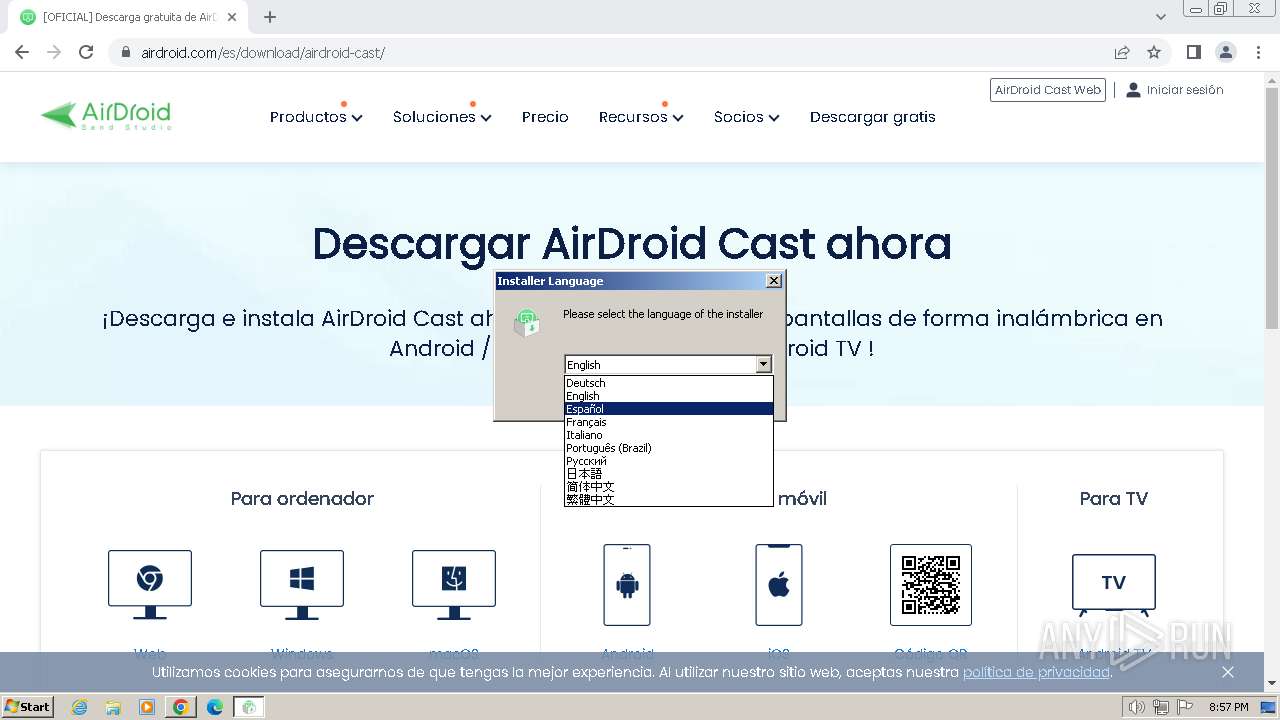The height and width of the screenshot is (720, 1280).
Task: Click the AirDroid installer taskbar icon
Action: point(249,707)
